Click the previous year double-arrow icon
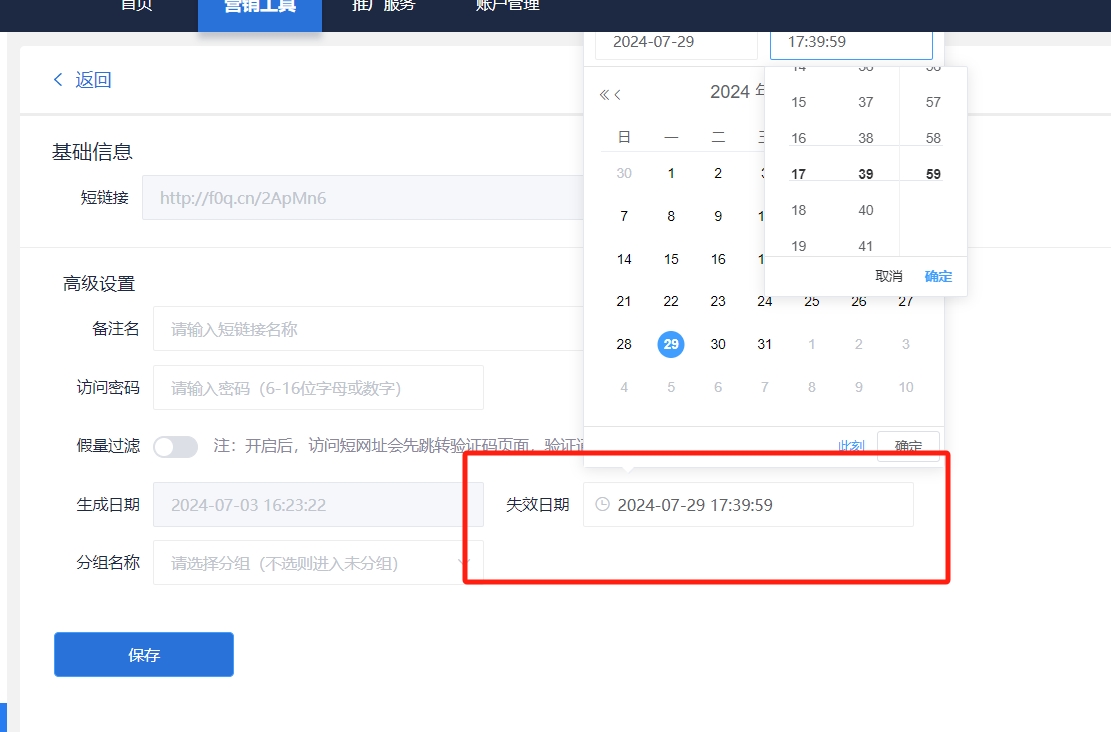 pos(604,95)
